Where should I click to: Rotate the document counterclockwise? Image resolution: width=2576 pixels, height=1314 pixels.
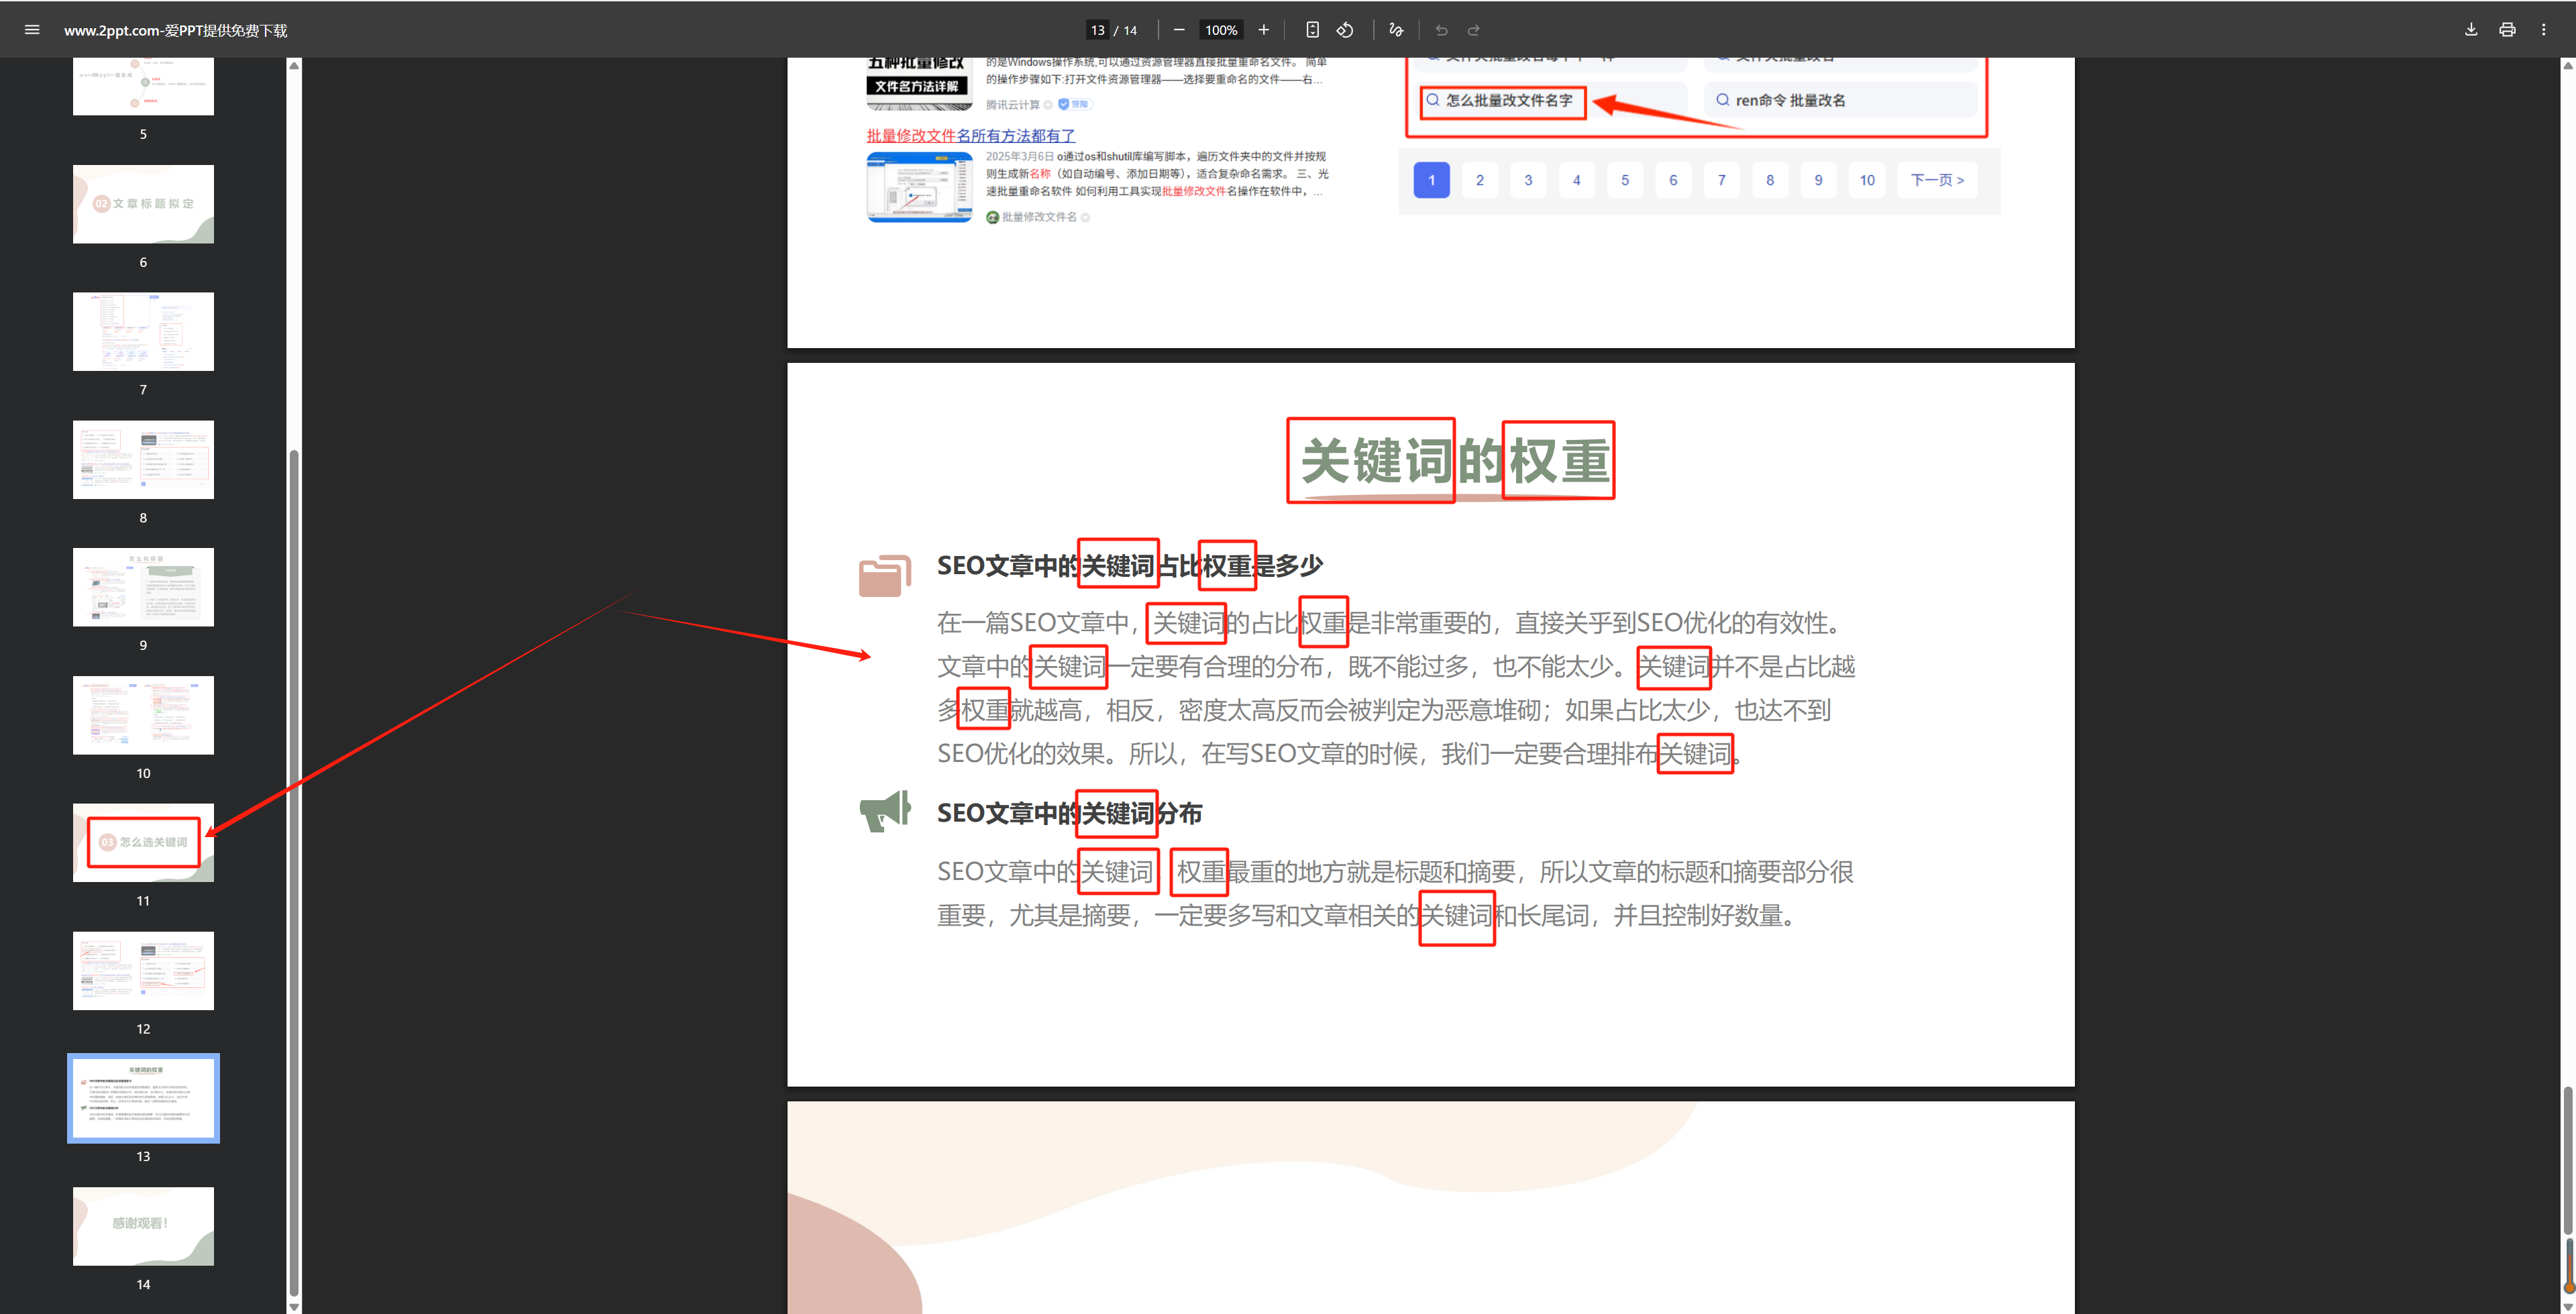click(1344, 29)
